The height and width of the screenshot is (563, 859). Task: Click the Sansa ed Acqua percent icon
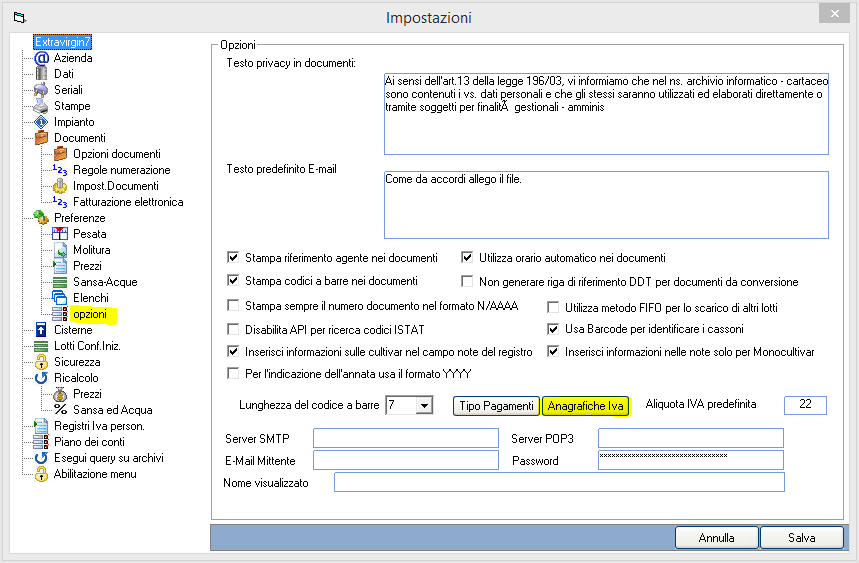point(60,410)
